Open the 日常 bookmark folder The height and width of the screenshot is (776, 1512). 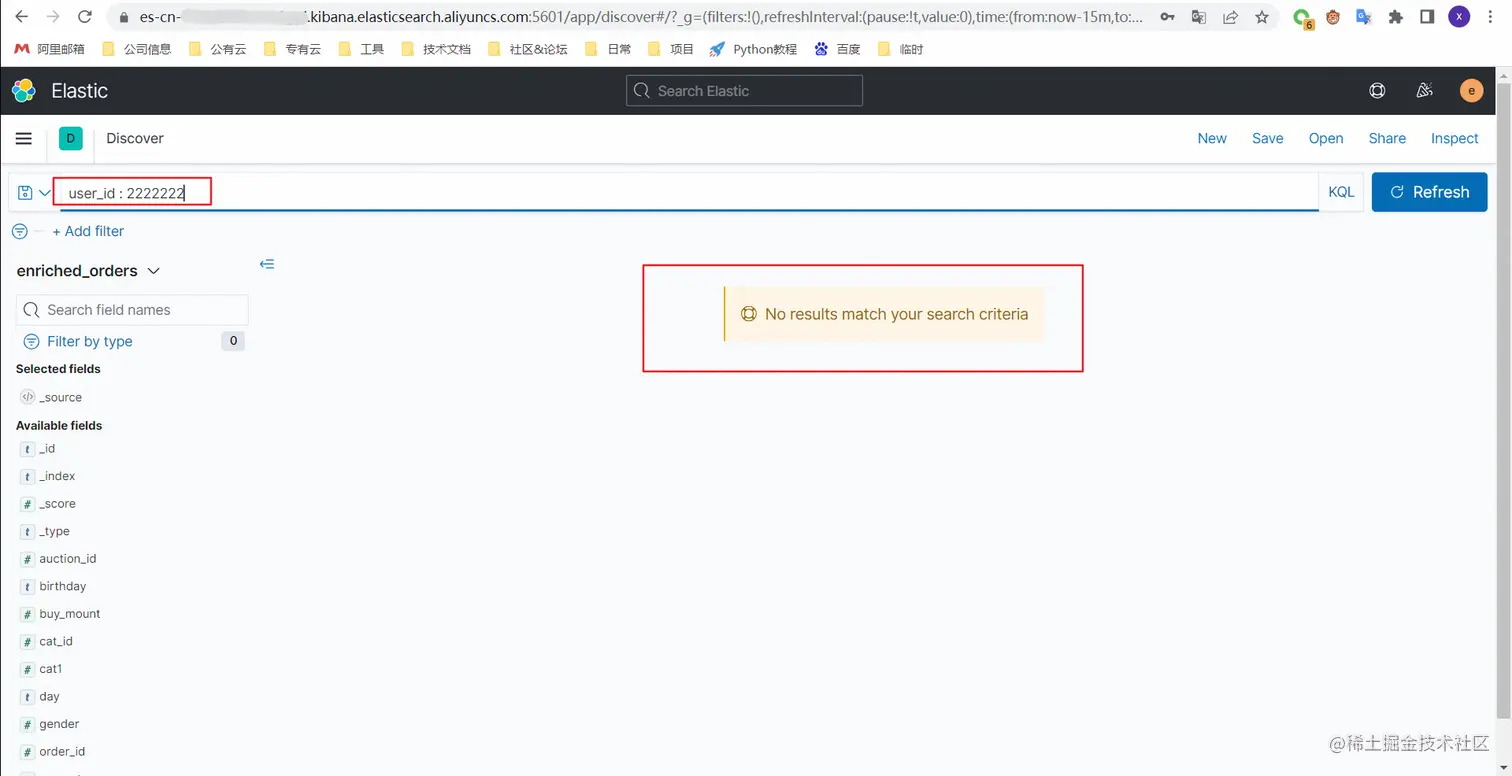pyautogui.click(x=608, y=49)
